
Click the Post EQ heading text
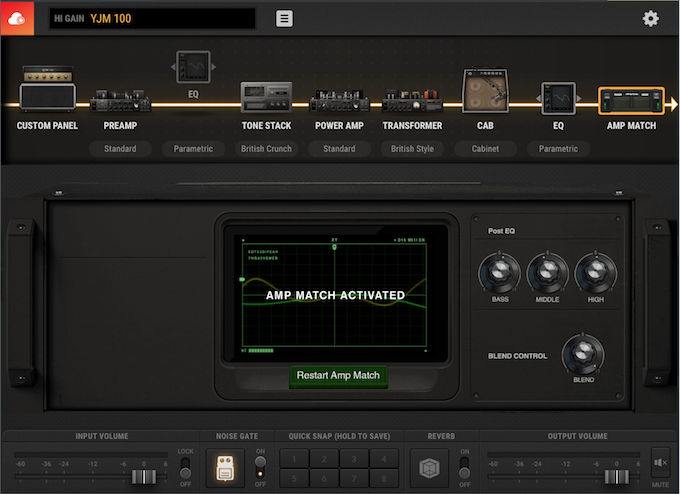coord(501,231)
